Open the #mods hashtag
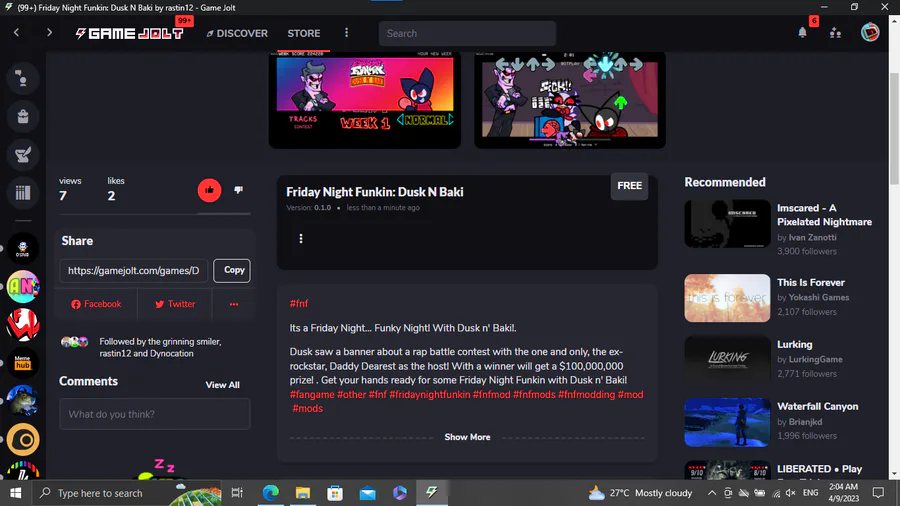 coord(308,408)
